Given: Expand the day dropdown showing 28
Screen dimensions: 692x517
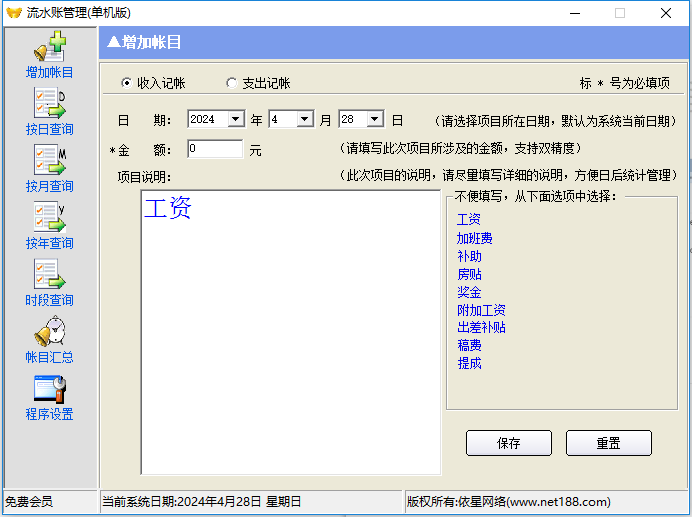Looking at the screenshot, I should [375, 119].
